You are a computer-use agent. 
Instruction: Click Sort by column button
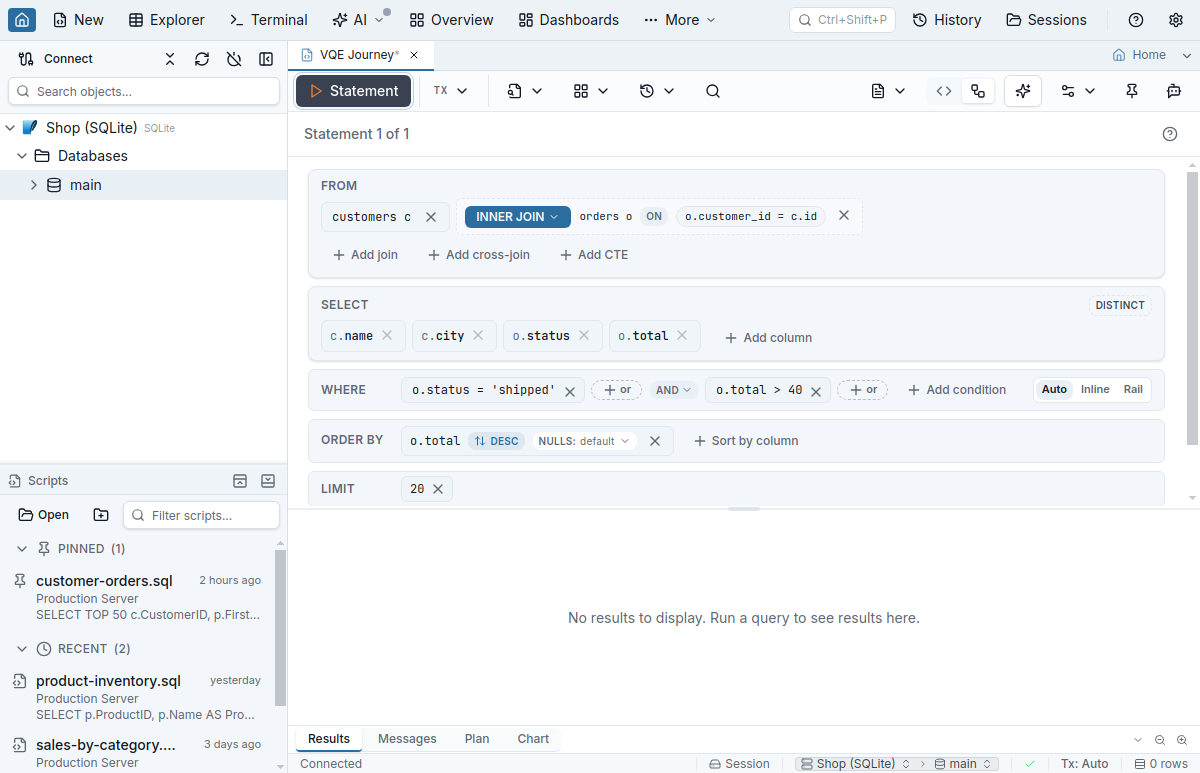click(x=746, y=441)
